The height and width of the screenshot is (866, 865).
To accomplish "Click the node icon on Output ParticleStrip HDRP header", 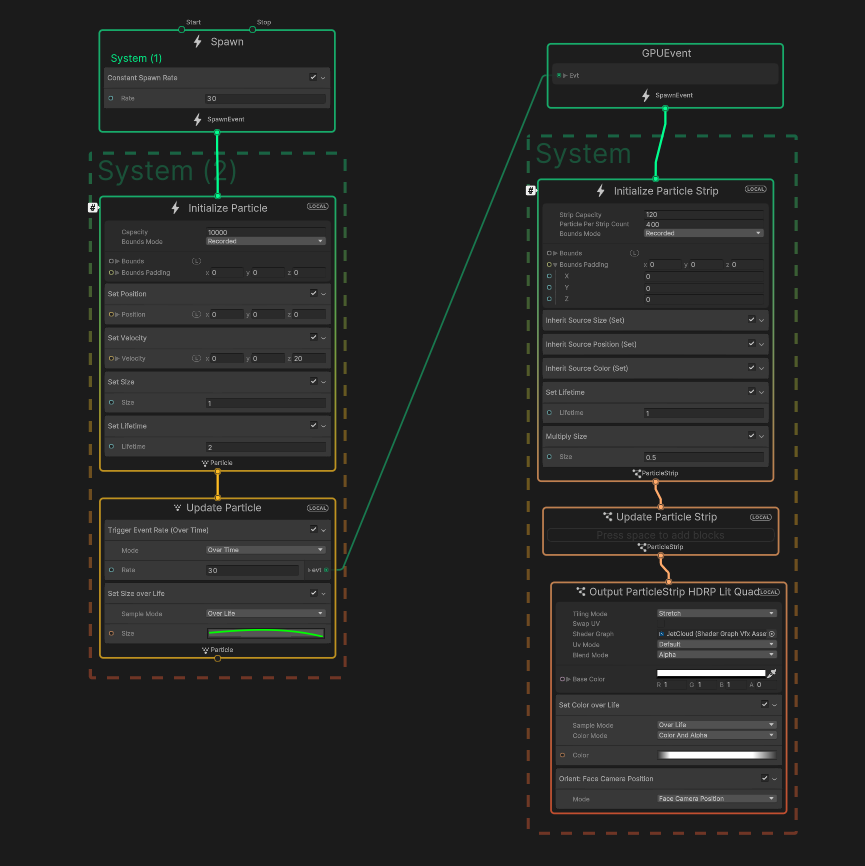I will [581, 592].
